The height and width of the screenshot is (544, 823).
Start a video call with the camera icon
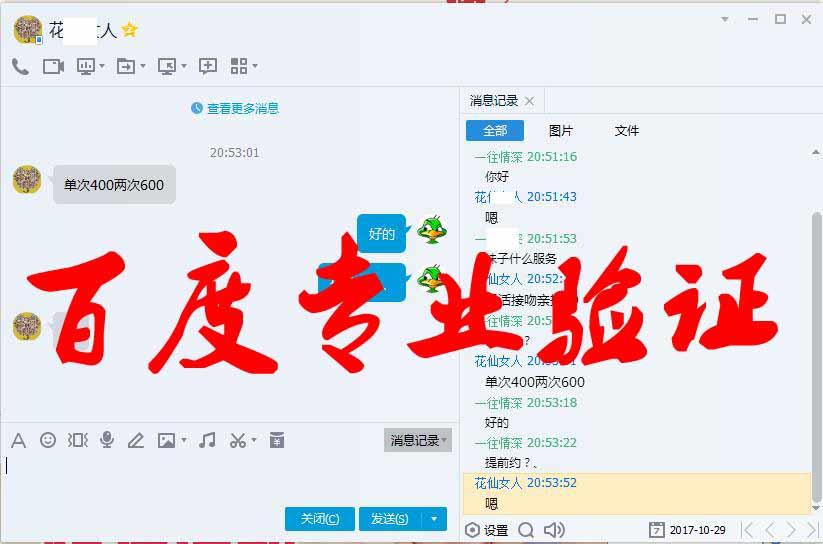(x=53, y=66)
